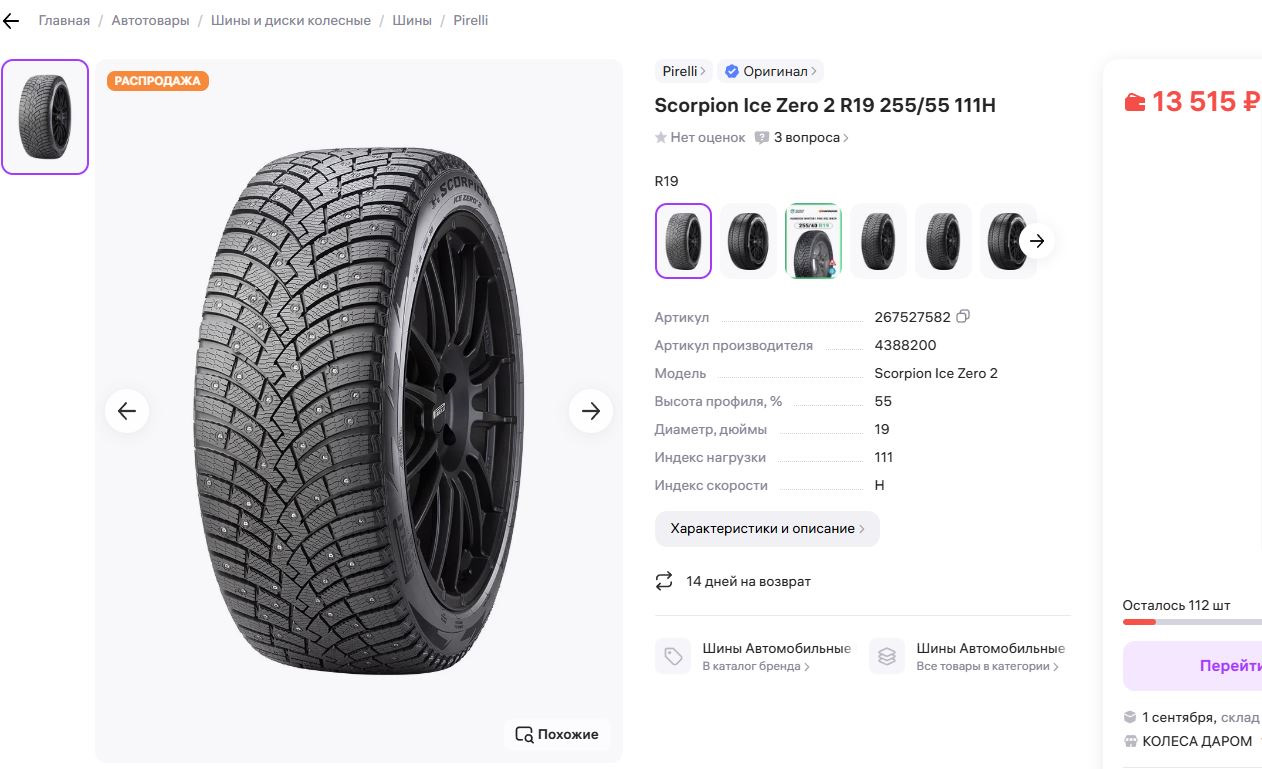Click the Перейти purple button
The width and height of the screenshot is (1262, 769).
pos(1230,666)
